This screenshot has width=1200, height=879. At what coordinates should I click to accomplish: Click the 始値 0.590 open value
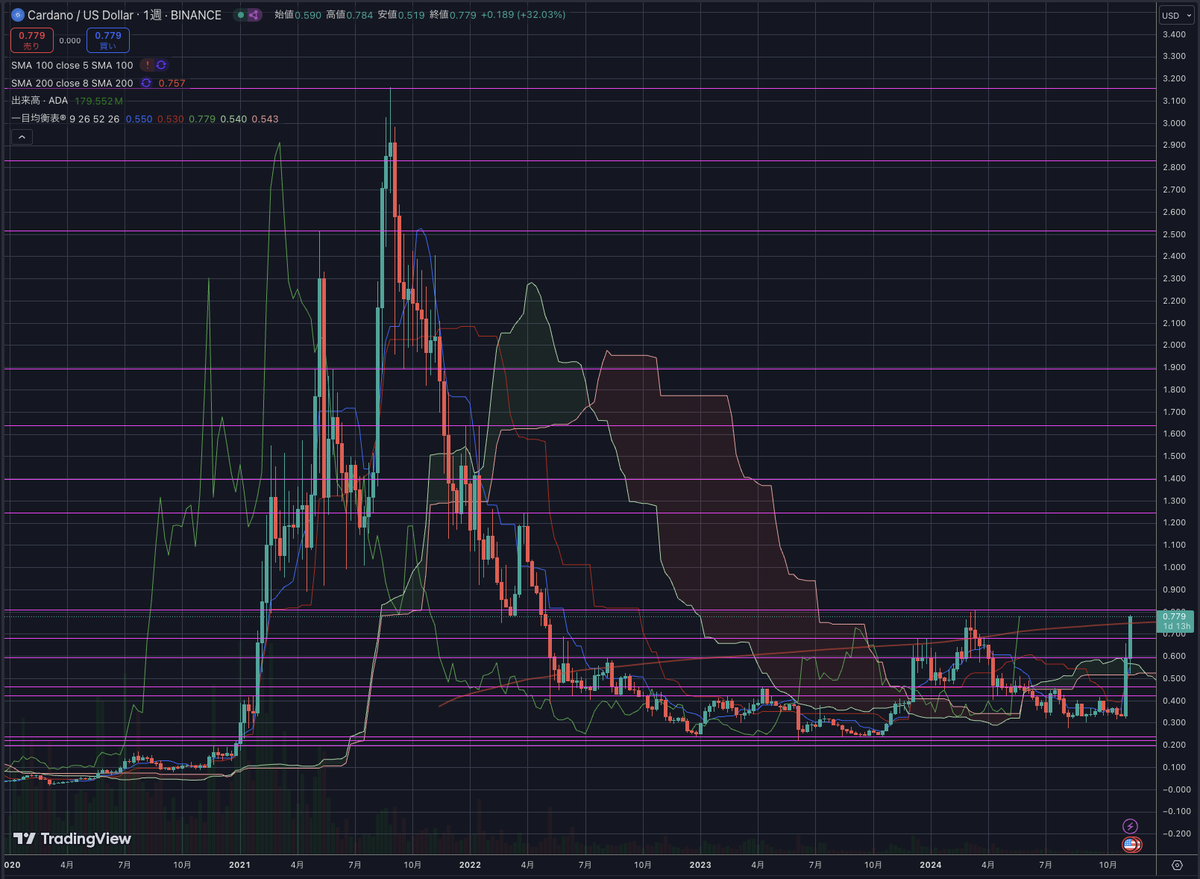[297, 15]
